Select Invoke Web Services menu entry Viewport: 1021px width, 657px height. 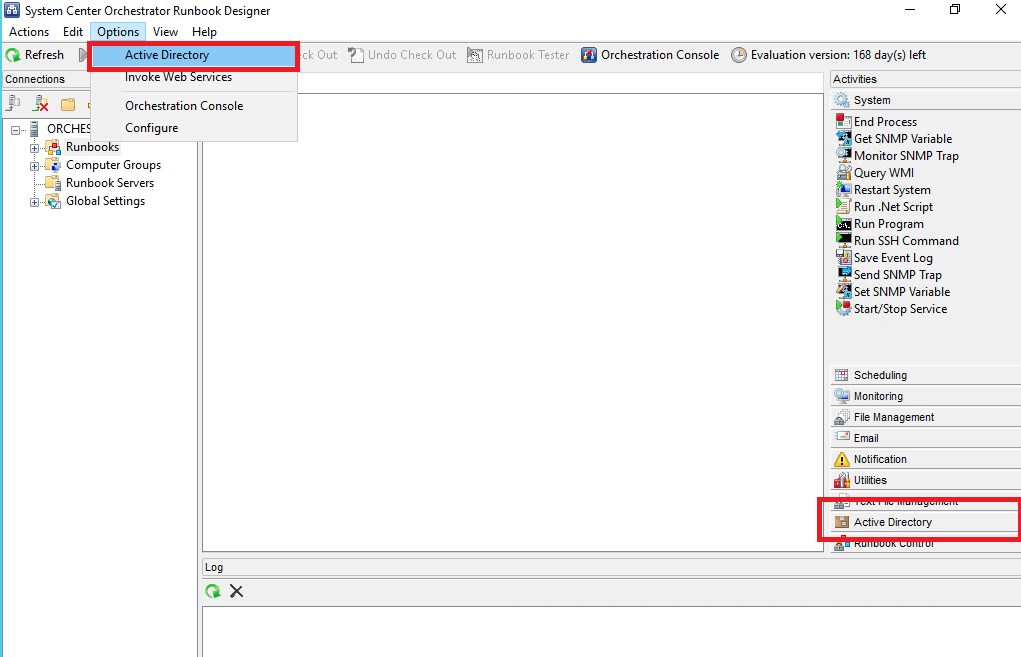pos(178,77)
